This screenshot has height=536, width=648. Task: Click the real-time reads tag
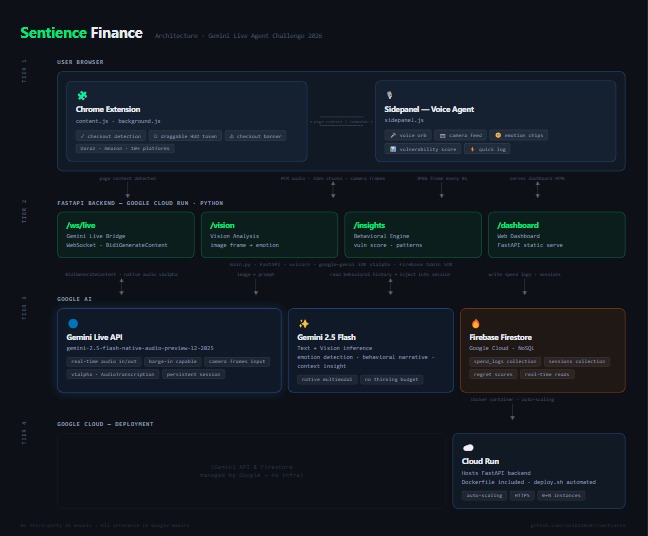[x=547, y=374]
